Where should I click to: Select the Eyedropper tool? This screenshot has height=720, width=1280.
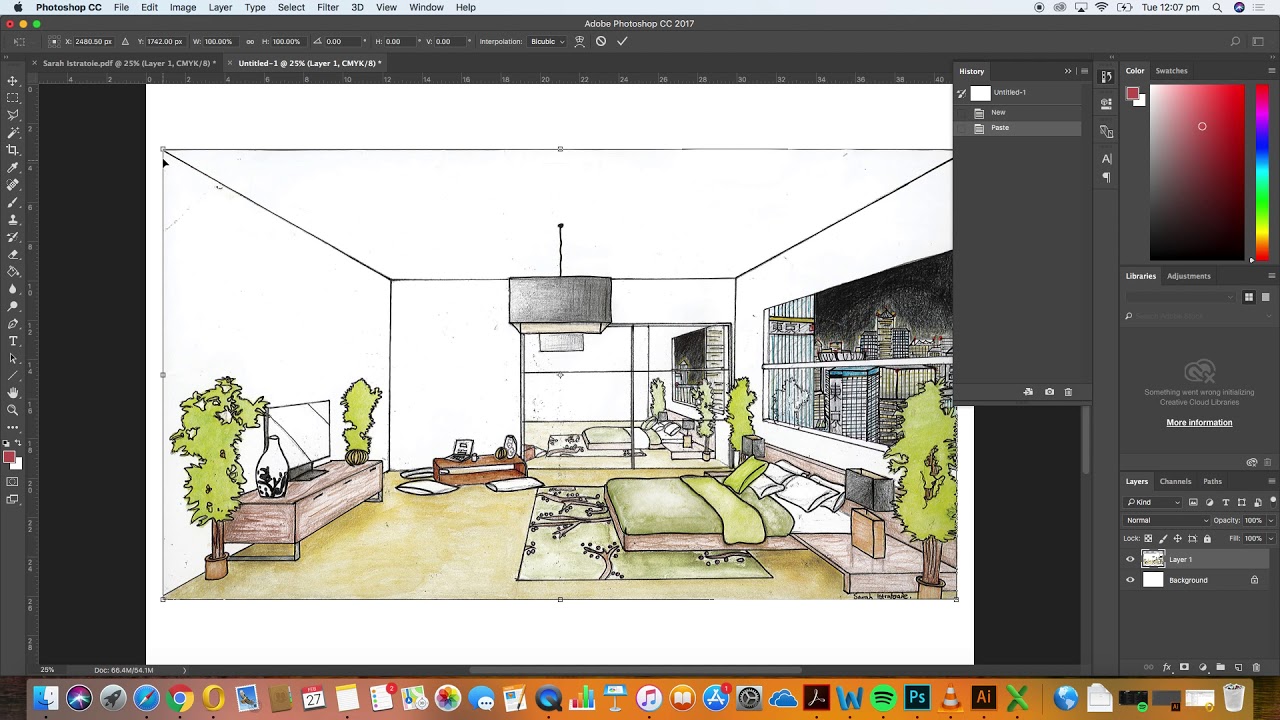pyautogui.click(x=13, y=167)
